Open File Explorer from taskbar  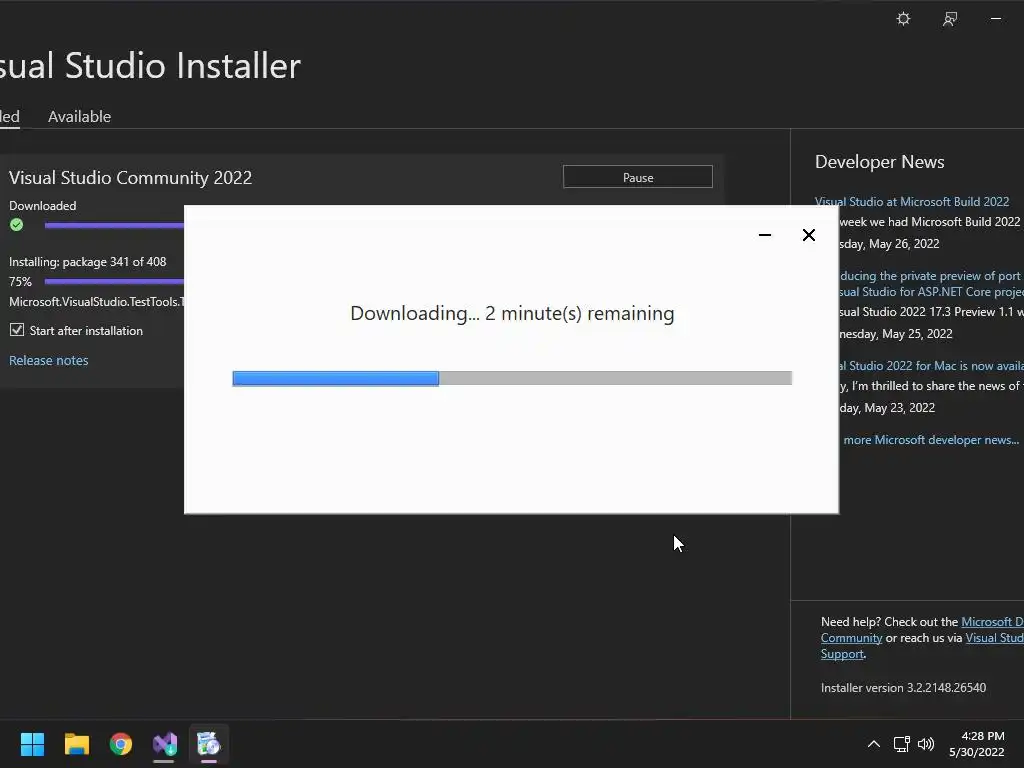coord(76,744)
